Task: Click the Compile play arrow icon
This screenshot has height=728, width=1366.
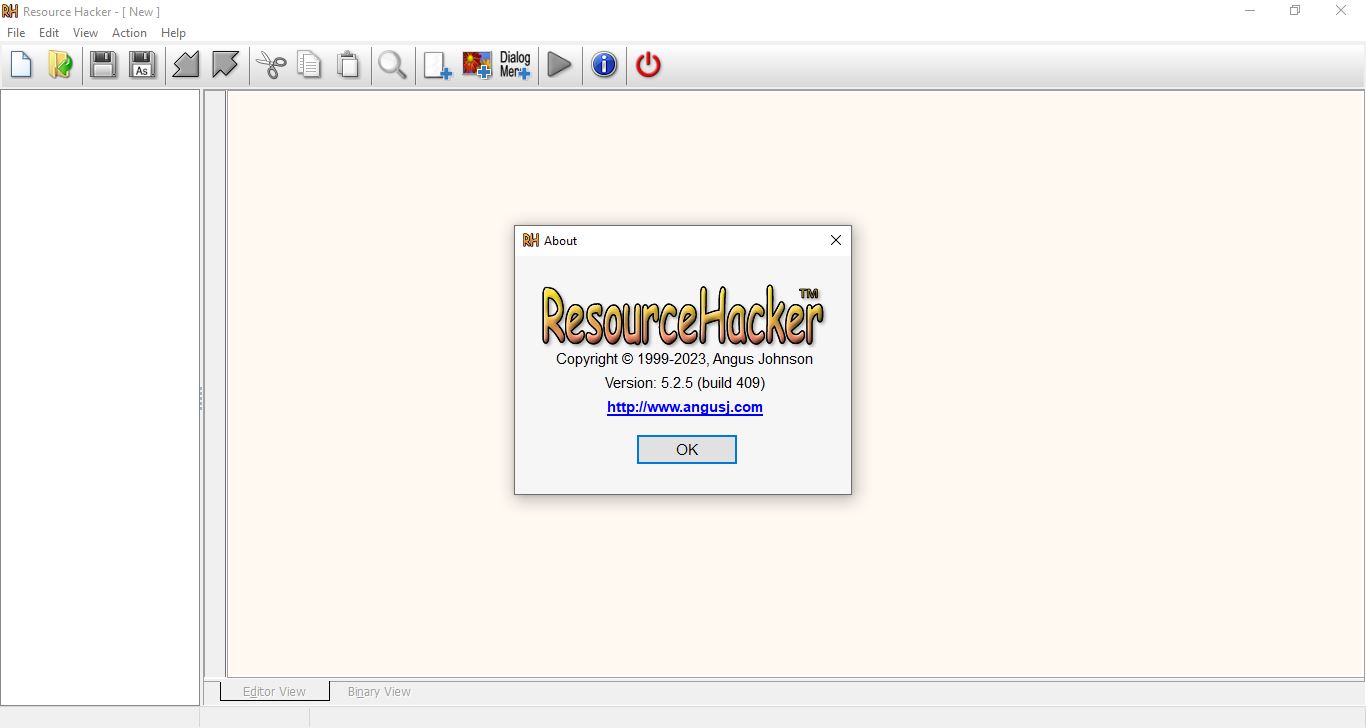Action: pos(560,65)
